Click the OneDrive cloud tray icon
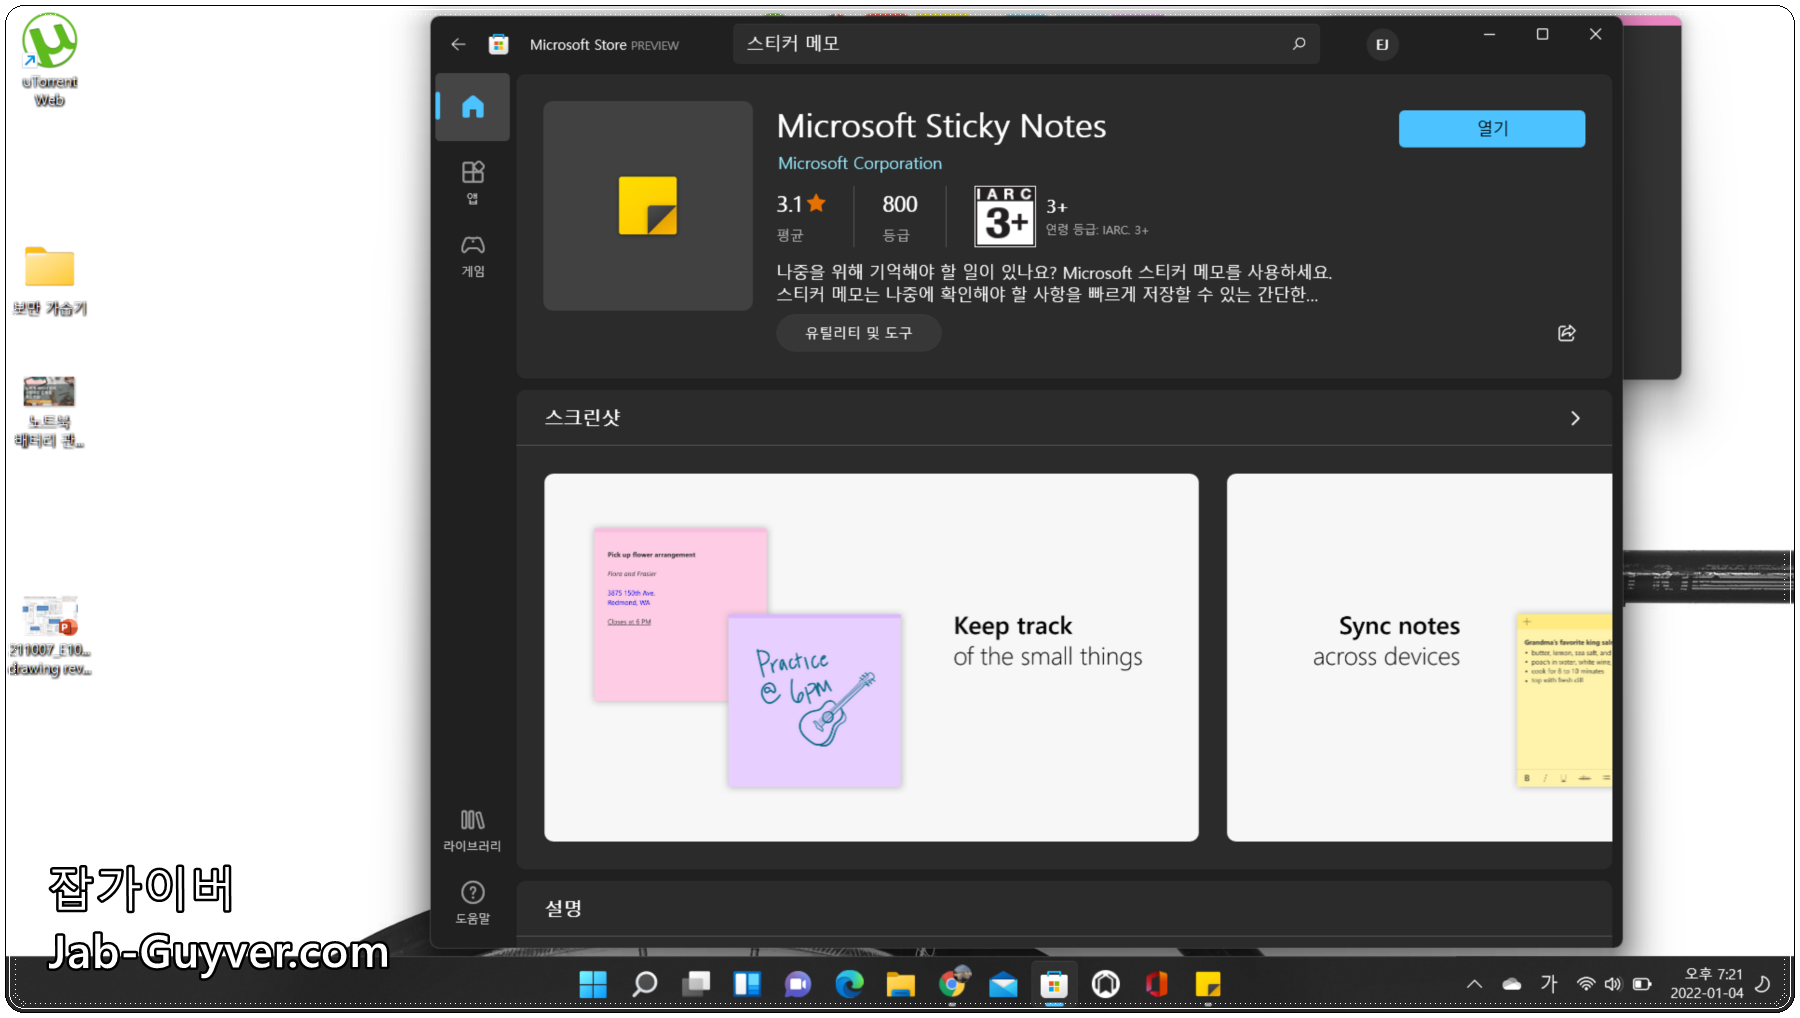Screen dimensions: 1800x1018 pyautogui.click(x=1512, y=984)
